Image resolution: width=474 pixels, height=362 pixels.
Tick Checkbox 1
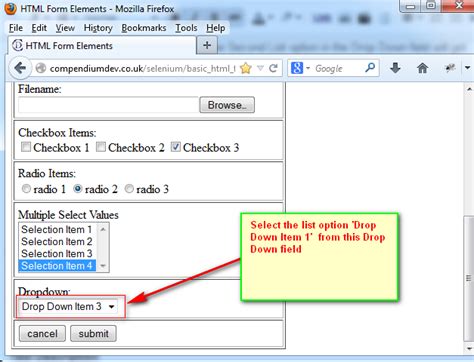point(26,147)
